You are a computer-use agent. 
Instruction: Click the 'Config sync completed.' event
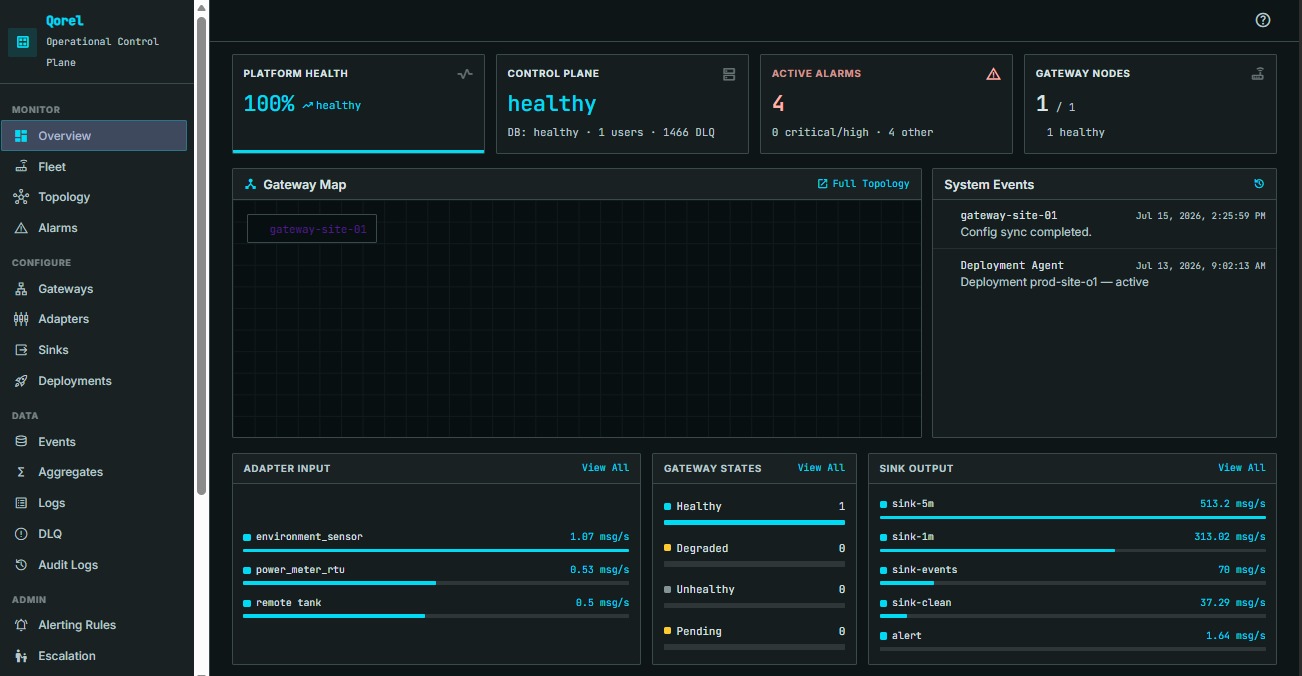coord(1026,232)
